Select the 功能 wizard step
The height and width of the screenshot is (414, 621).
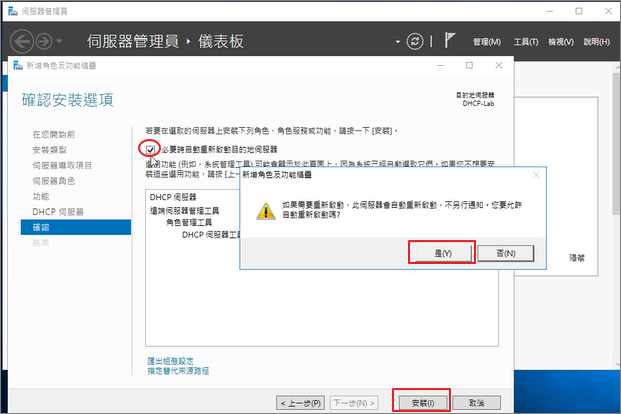coord(41,197)
